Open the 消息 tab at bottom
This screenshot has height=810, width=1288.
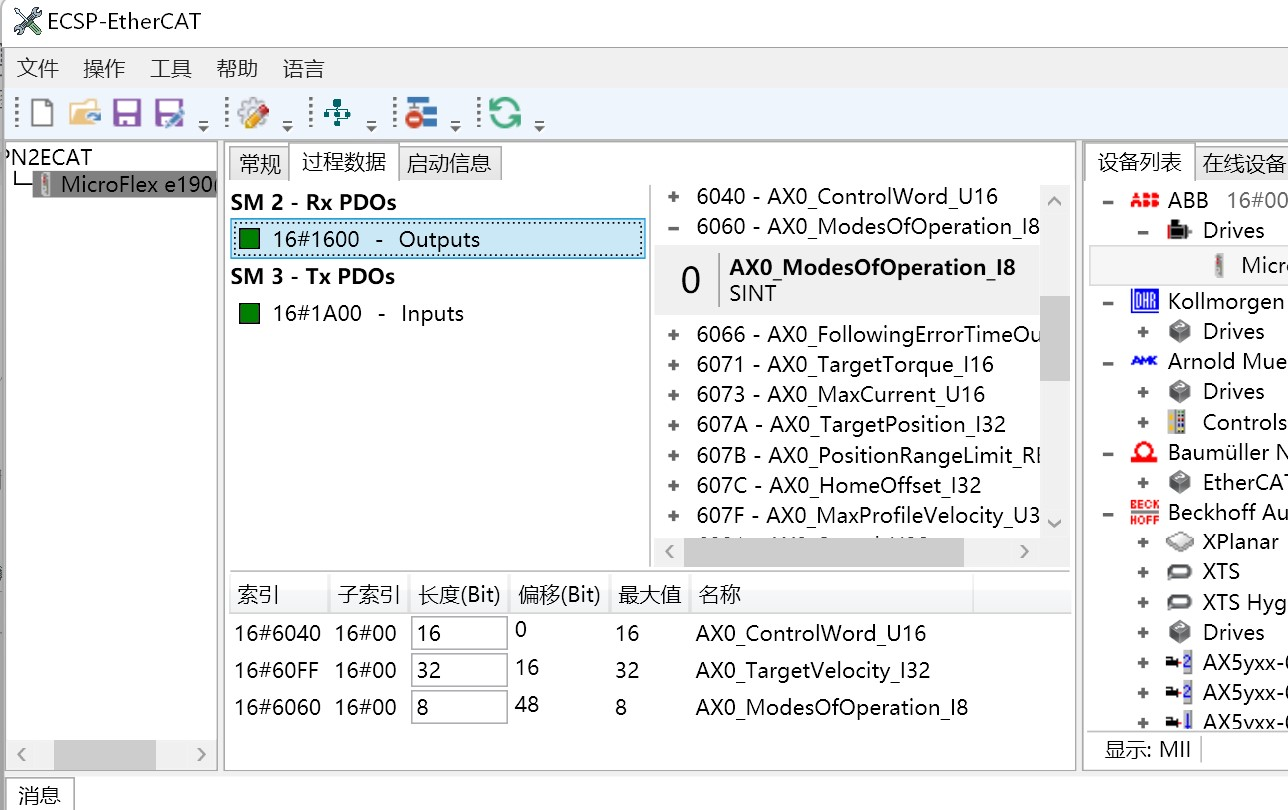coord(39,795)
